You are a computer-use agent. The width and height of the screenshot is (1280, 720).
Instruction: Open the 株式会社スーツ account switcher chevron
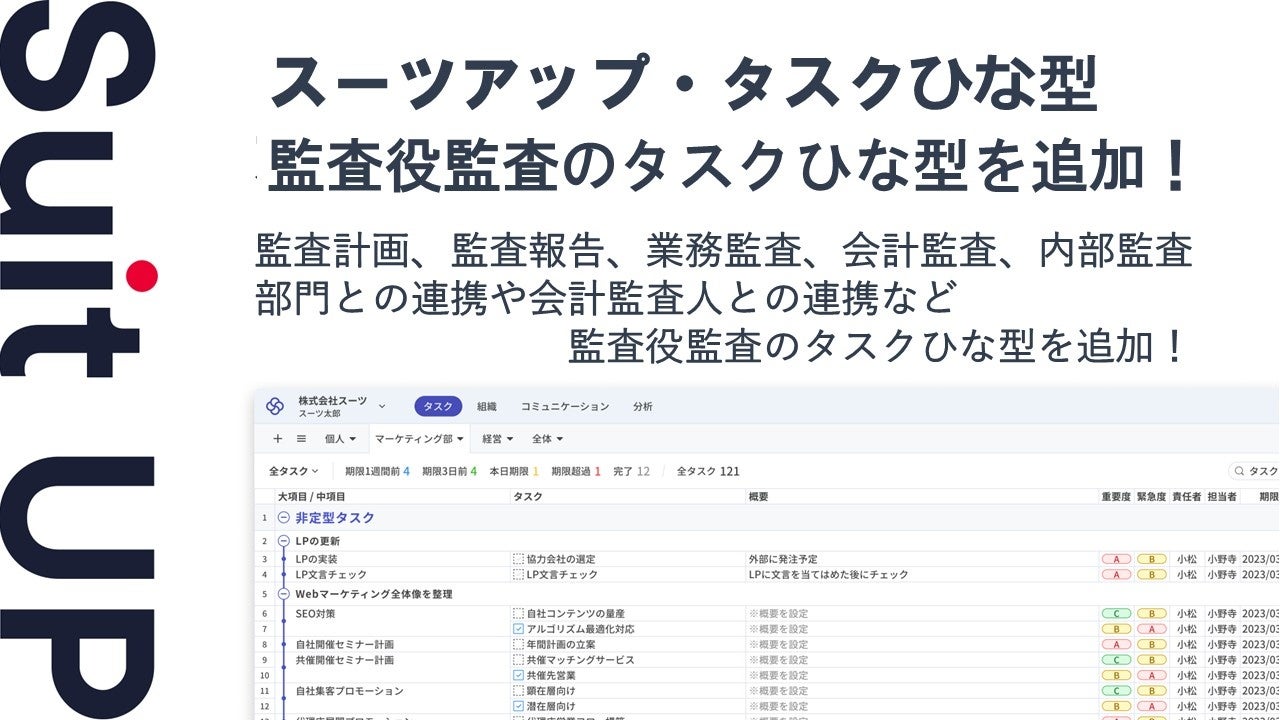382,407
